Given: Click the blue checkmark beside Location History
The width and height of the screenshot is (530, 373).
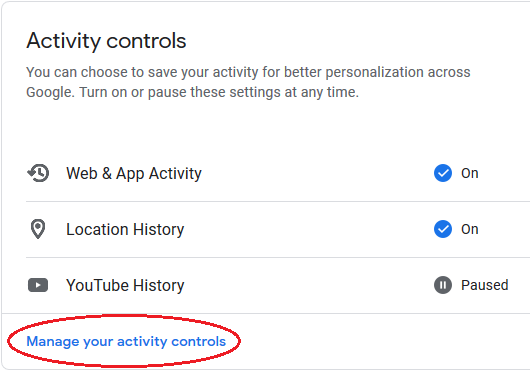Looking at the screenshot, I should coord(443,229).
